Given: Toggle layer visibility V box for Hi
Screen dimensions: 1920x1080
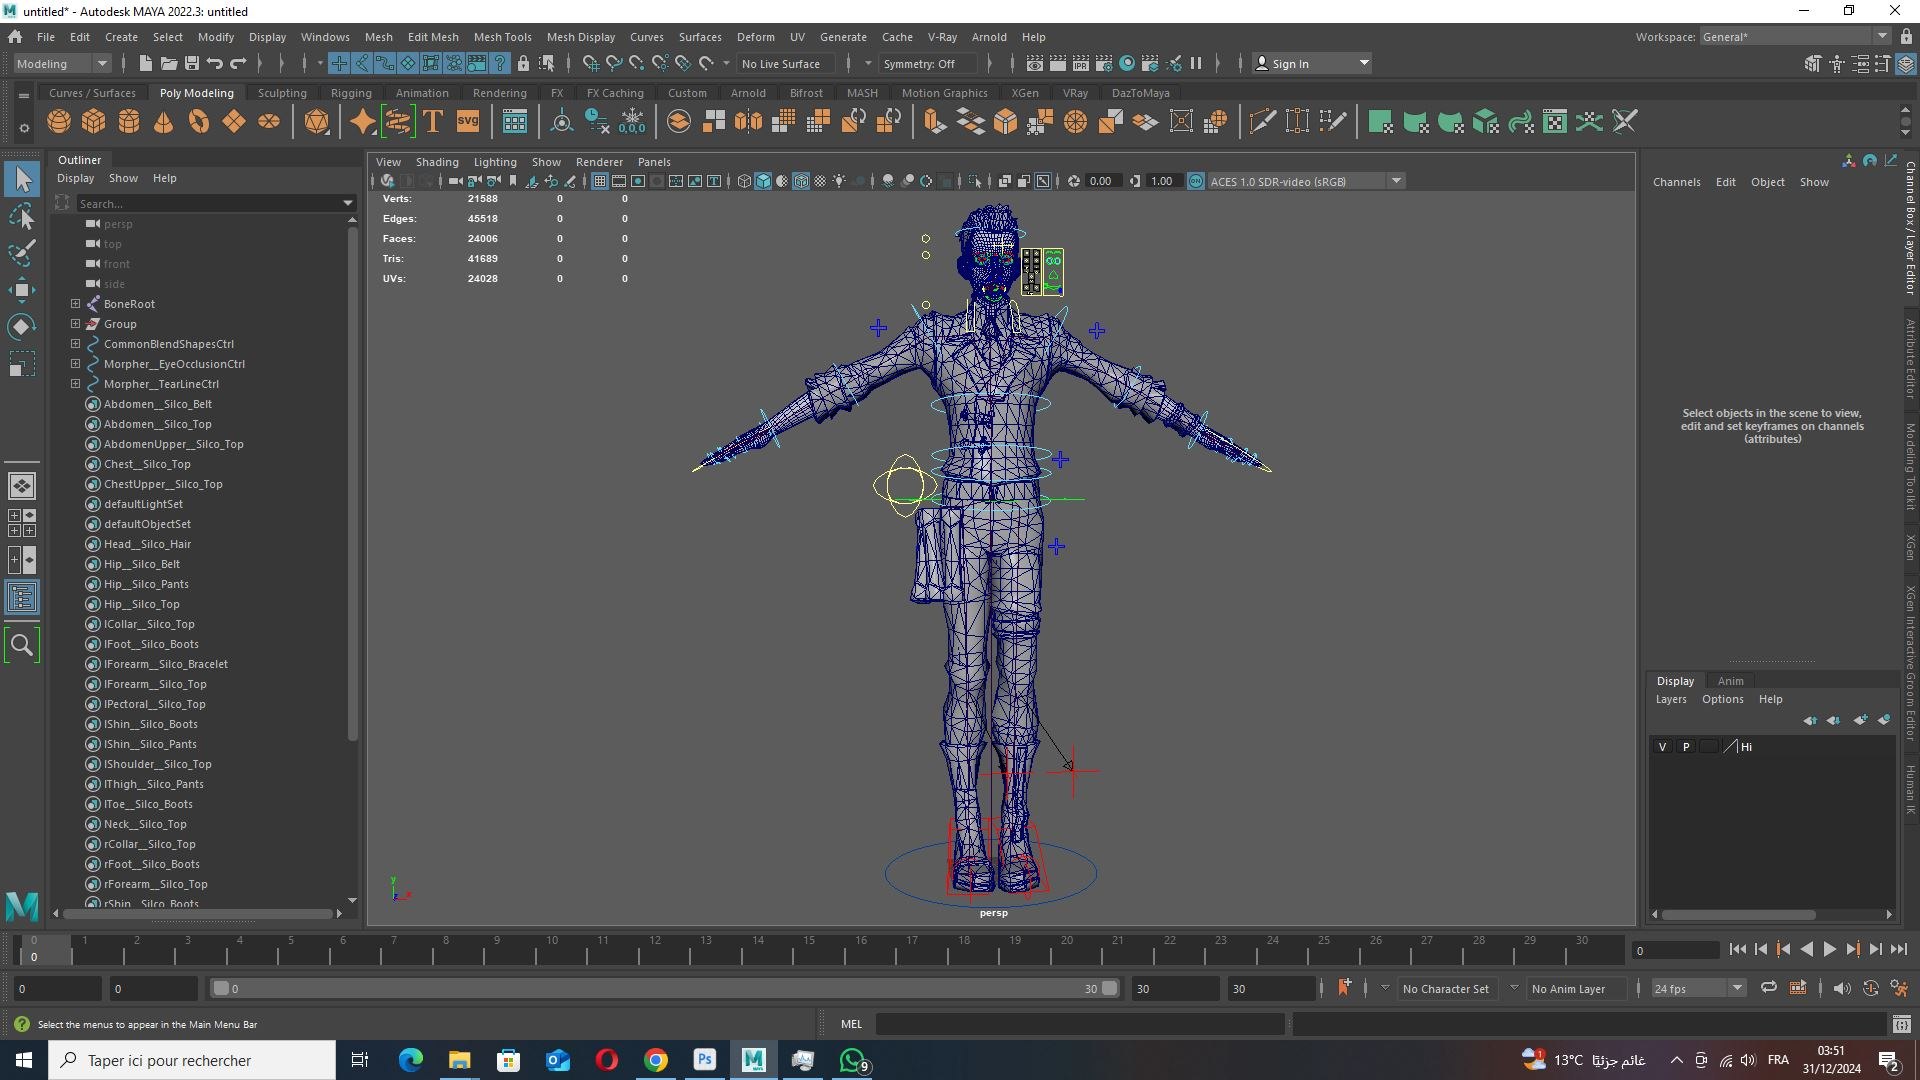Looking at the screenshot, I should (1663, 747).
